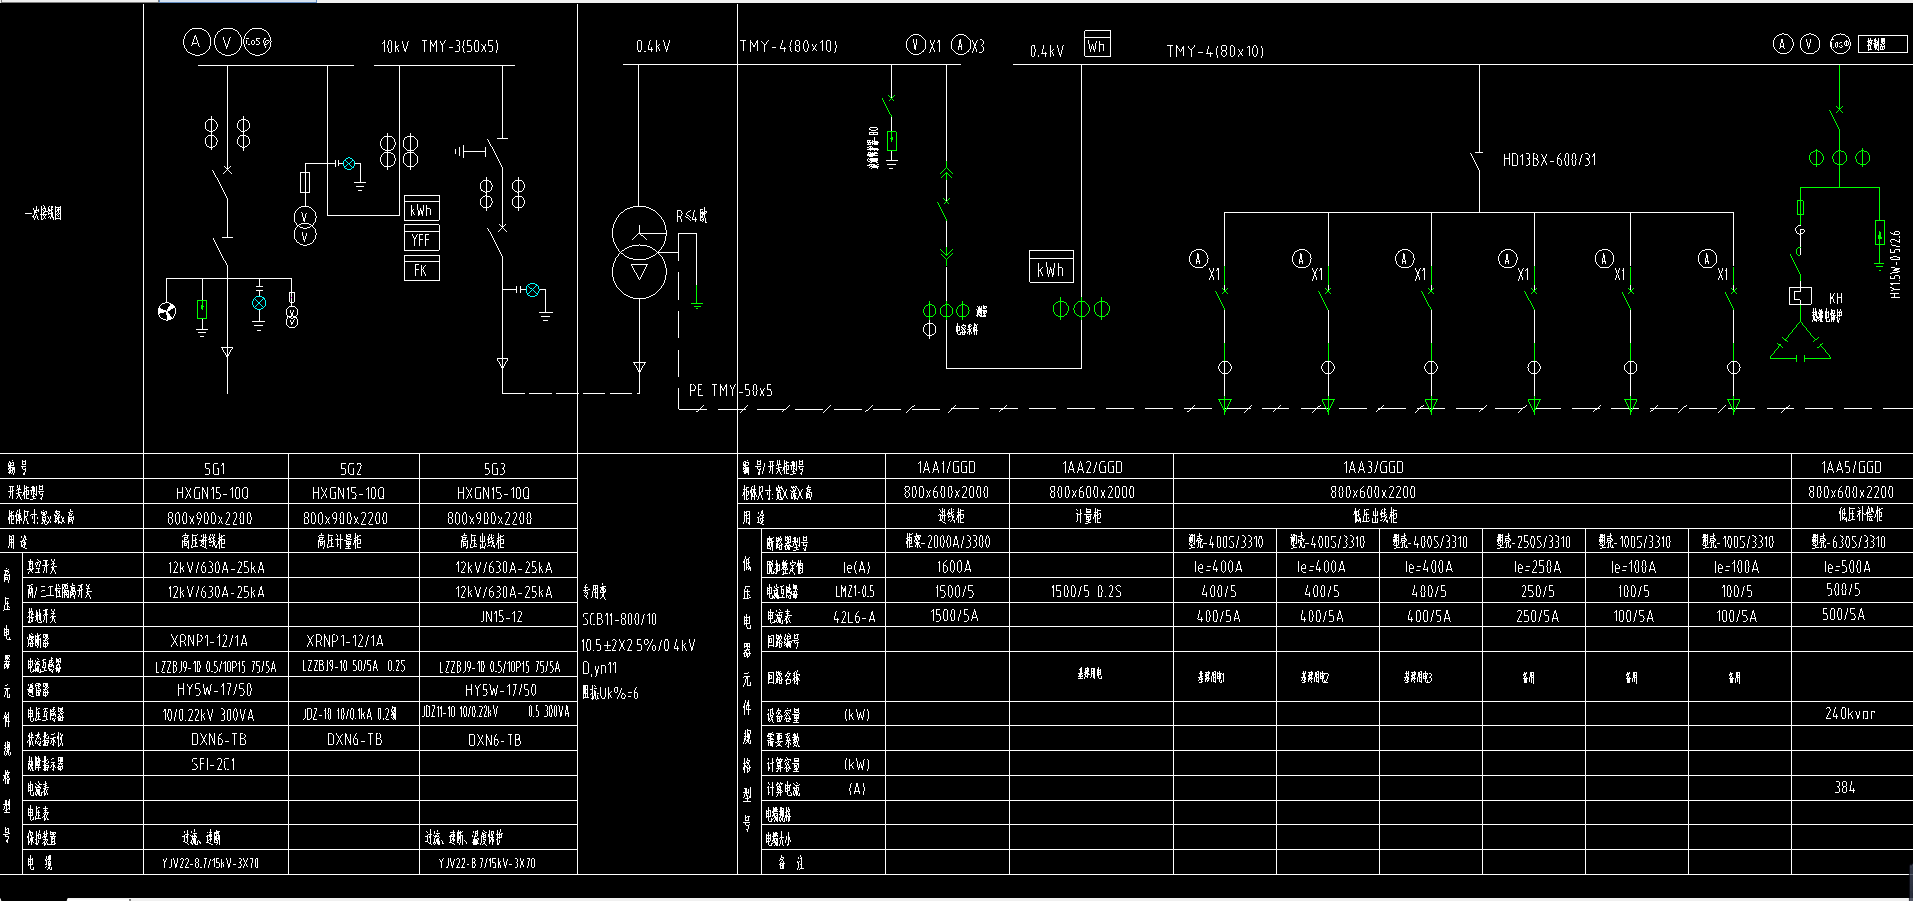Click the HD13BX-600/31 switch label
Screen dimensions: 1913x901
1549,160
